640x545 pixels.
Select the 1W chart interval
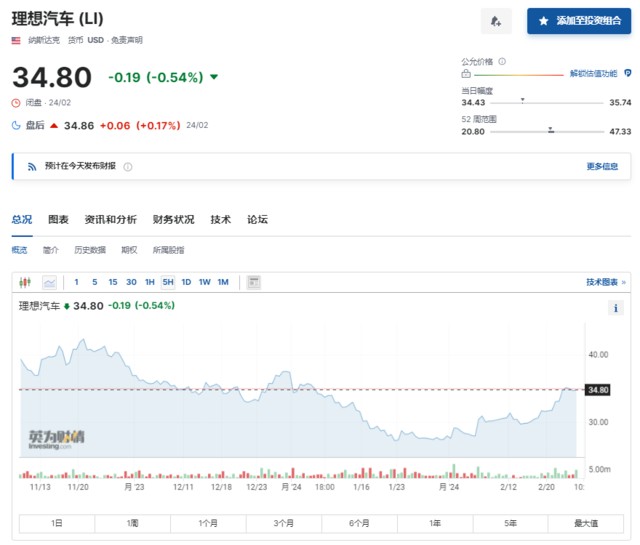[204, 282]
